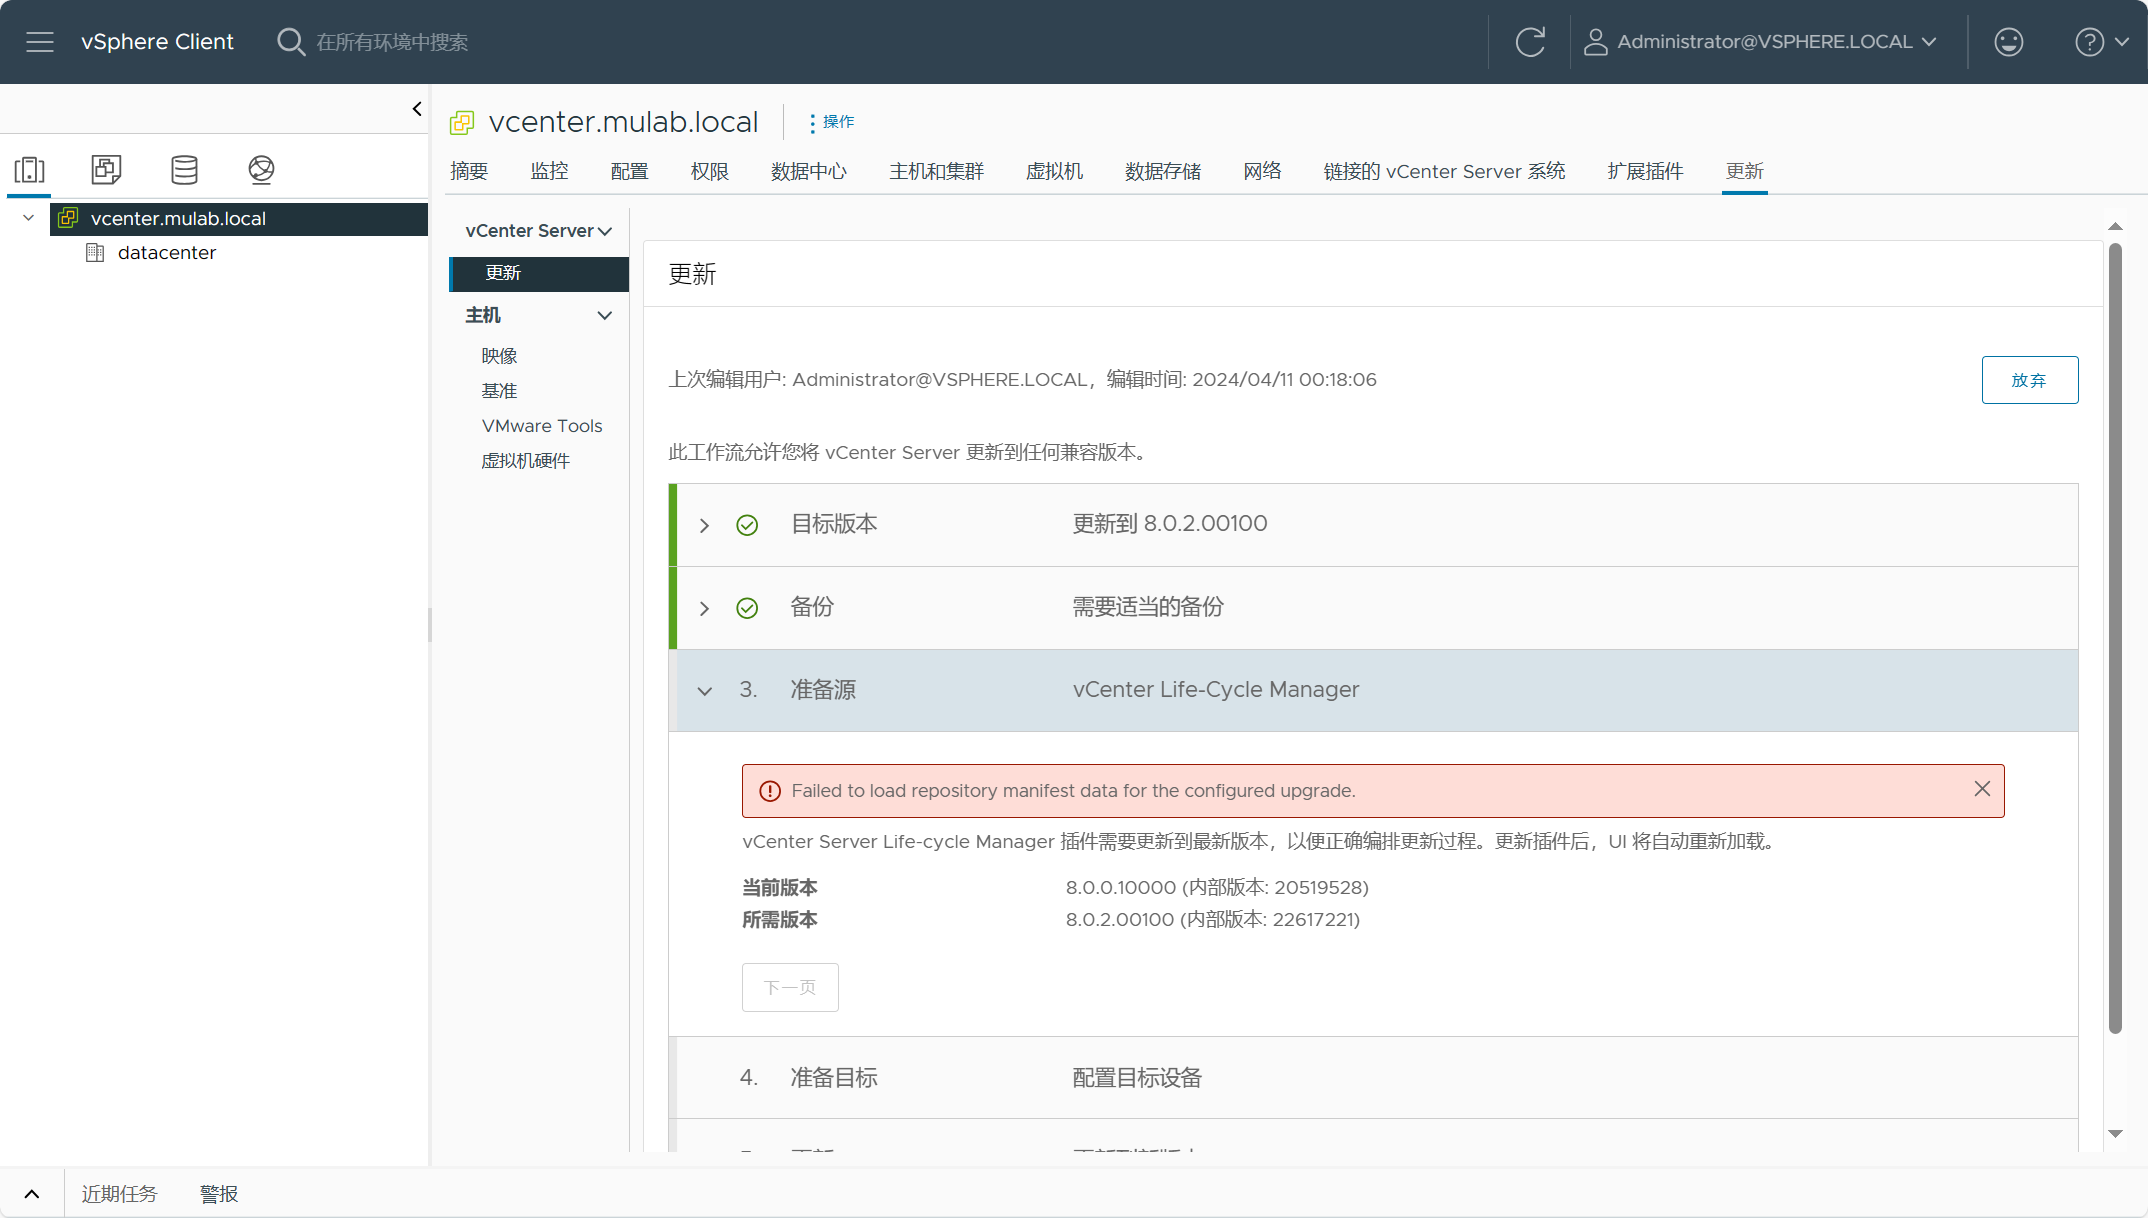Screen dimensions: 2148x1218
Task: Click the green check on 目标版本 step
Action: click(x=747, y=525)
